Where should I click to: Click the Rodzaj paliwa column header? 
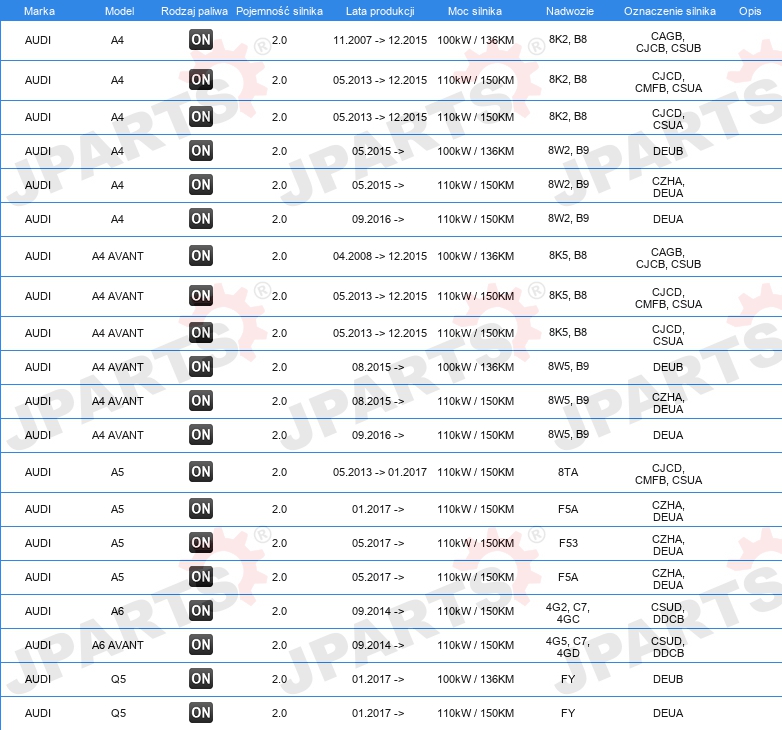pyautogui.click(x=194, y=11)
